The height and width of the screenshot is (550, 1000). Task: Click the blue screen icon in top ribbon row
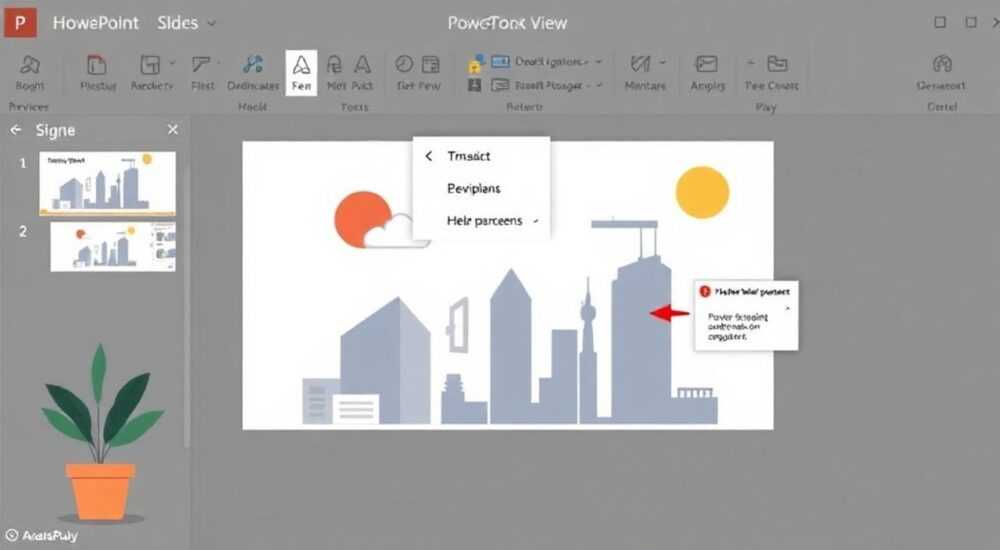point(501,62)
